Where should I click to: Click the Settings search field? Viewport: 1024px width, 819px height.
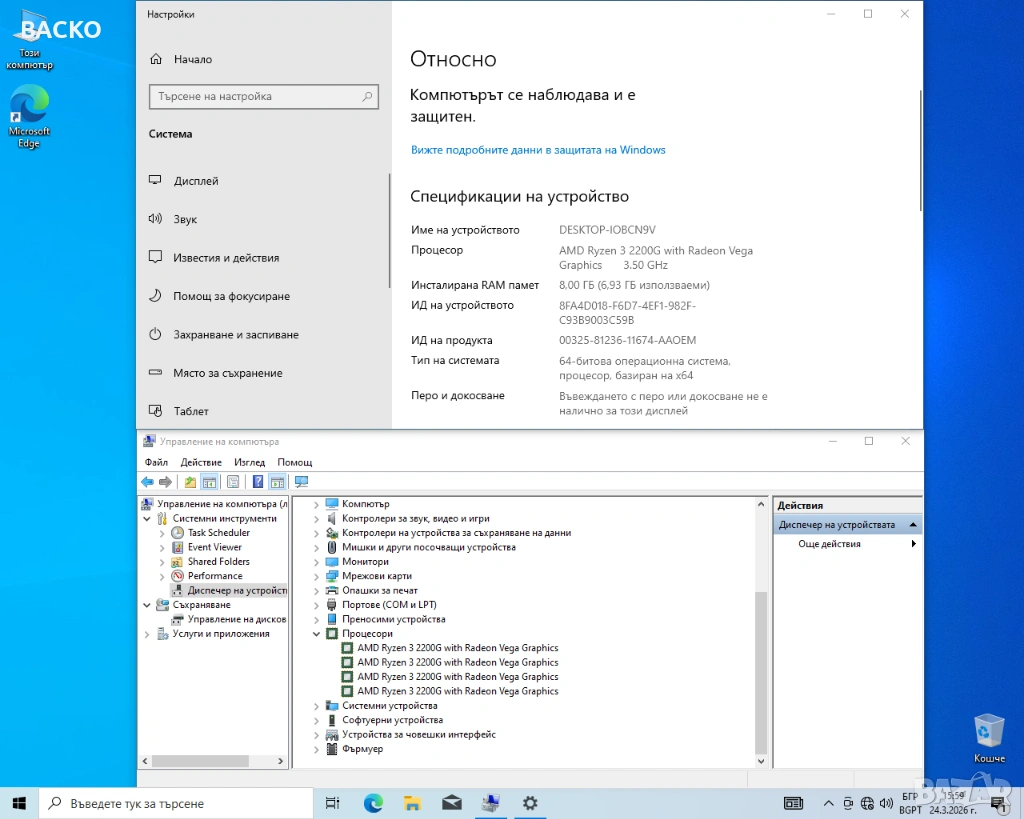pos(257,97)
